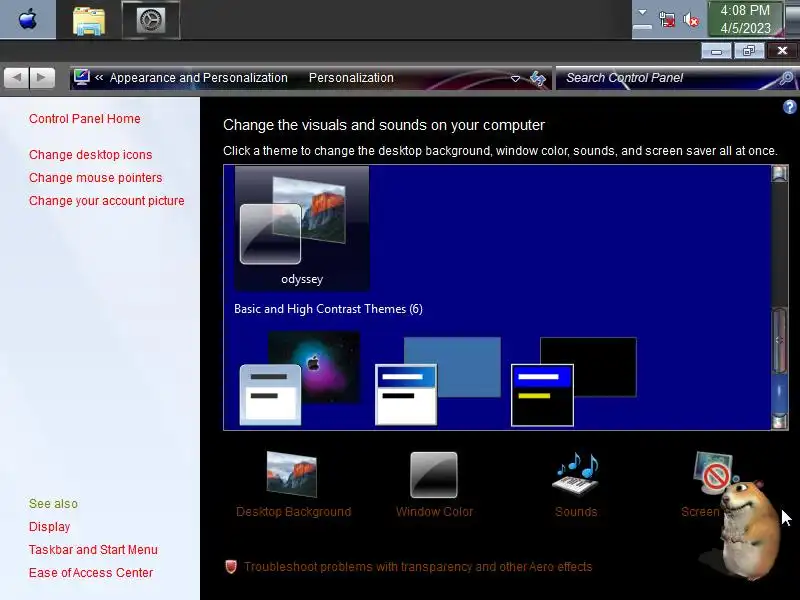The height and width of the screenshot is (600, 800).
Task: Show hidden tray icons arrow
Action: (x=642, y=12)
